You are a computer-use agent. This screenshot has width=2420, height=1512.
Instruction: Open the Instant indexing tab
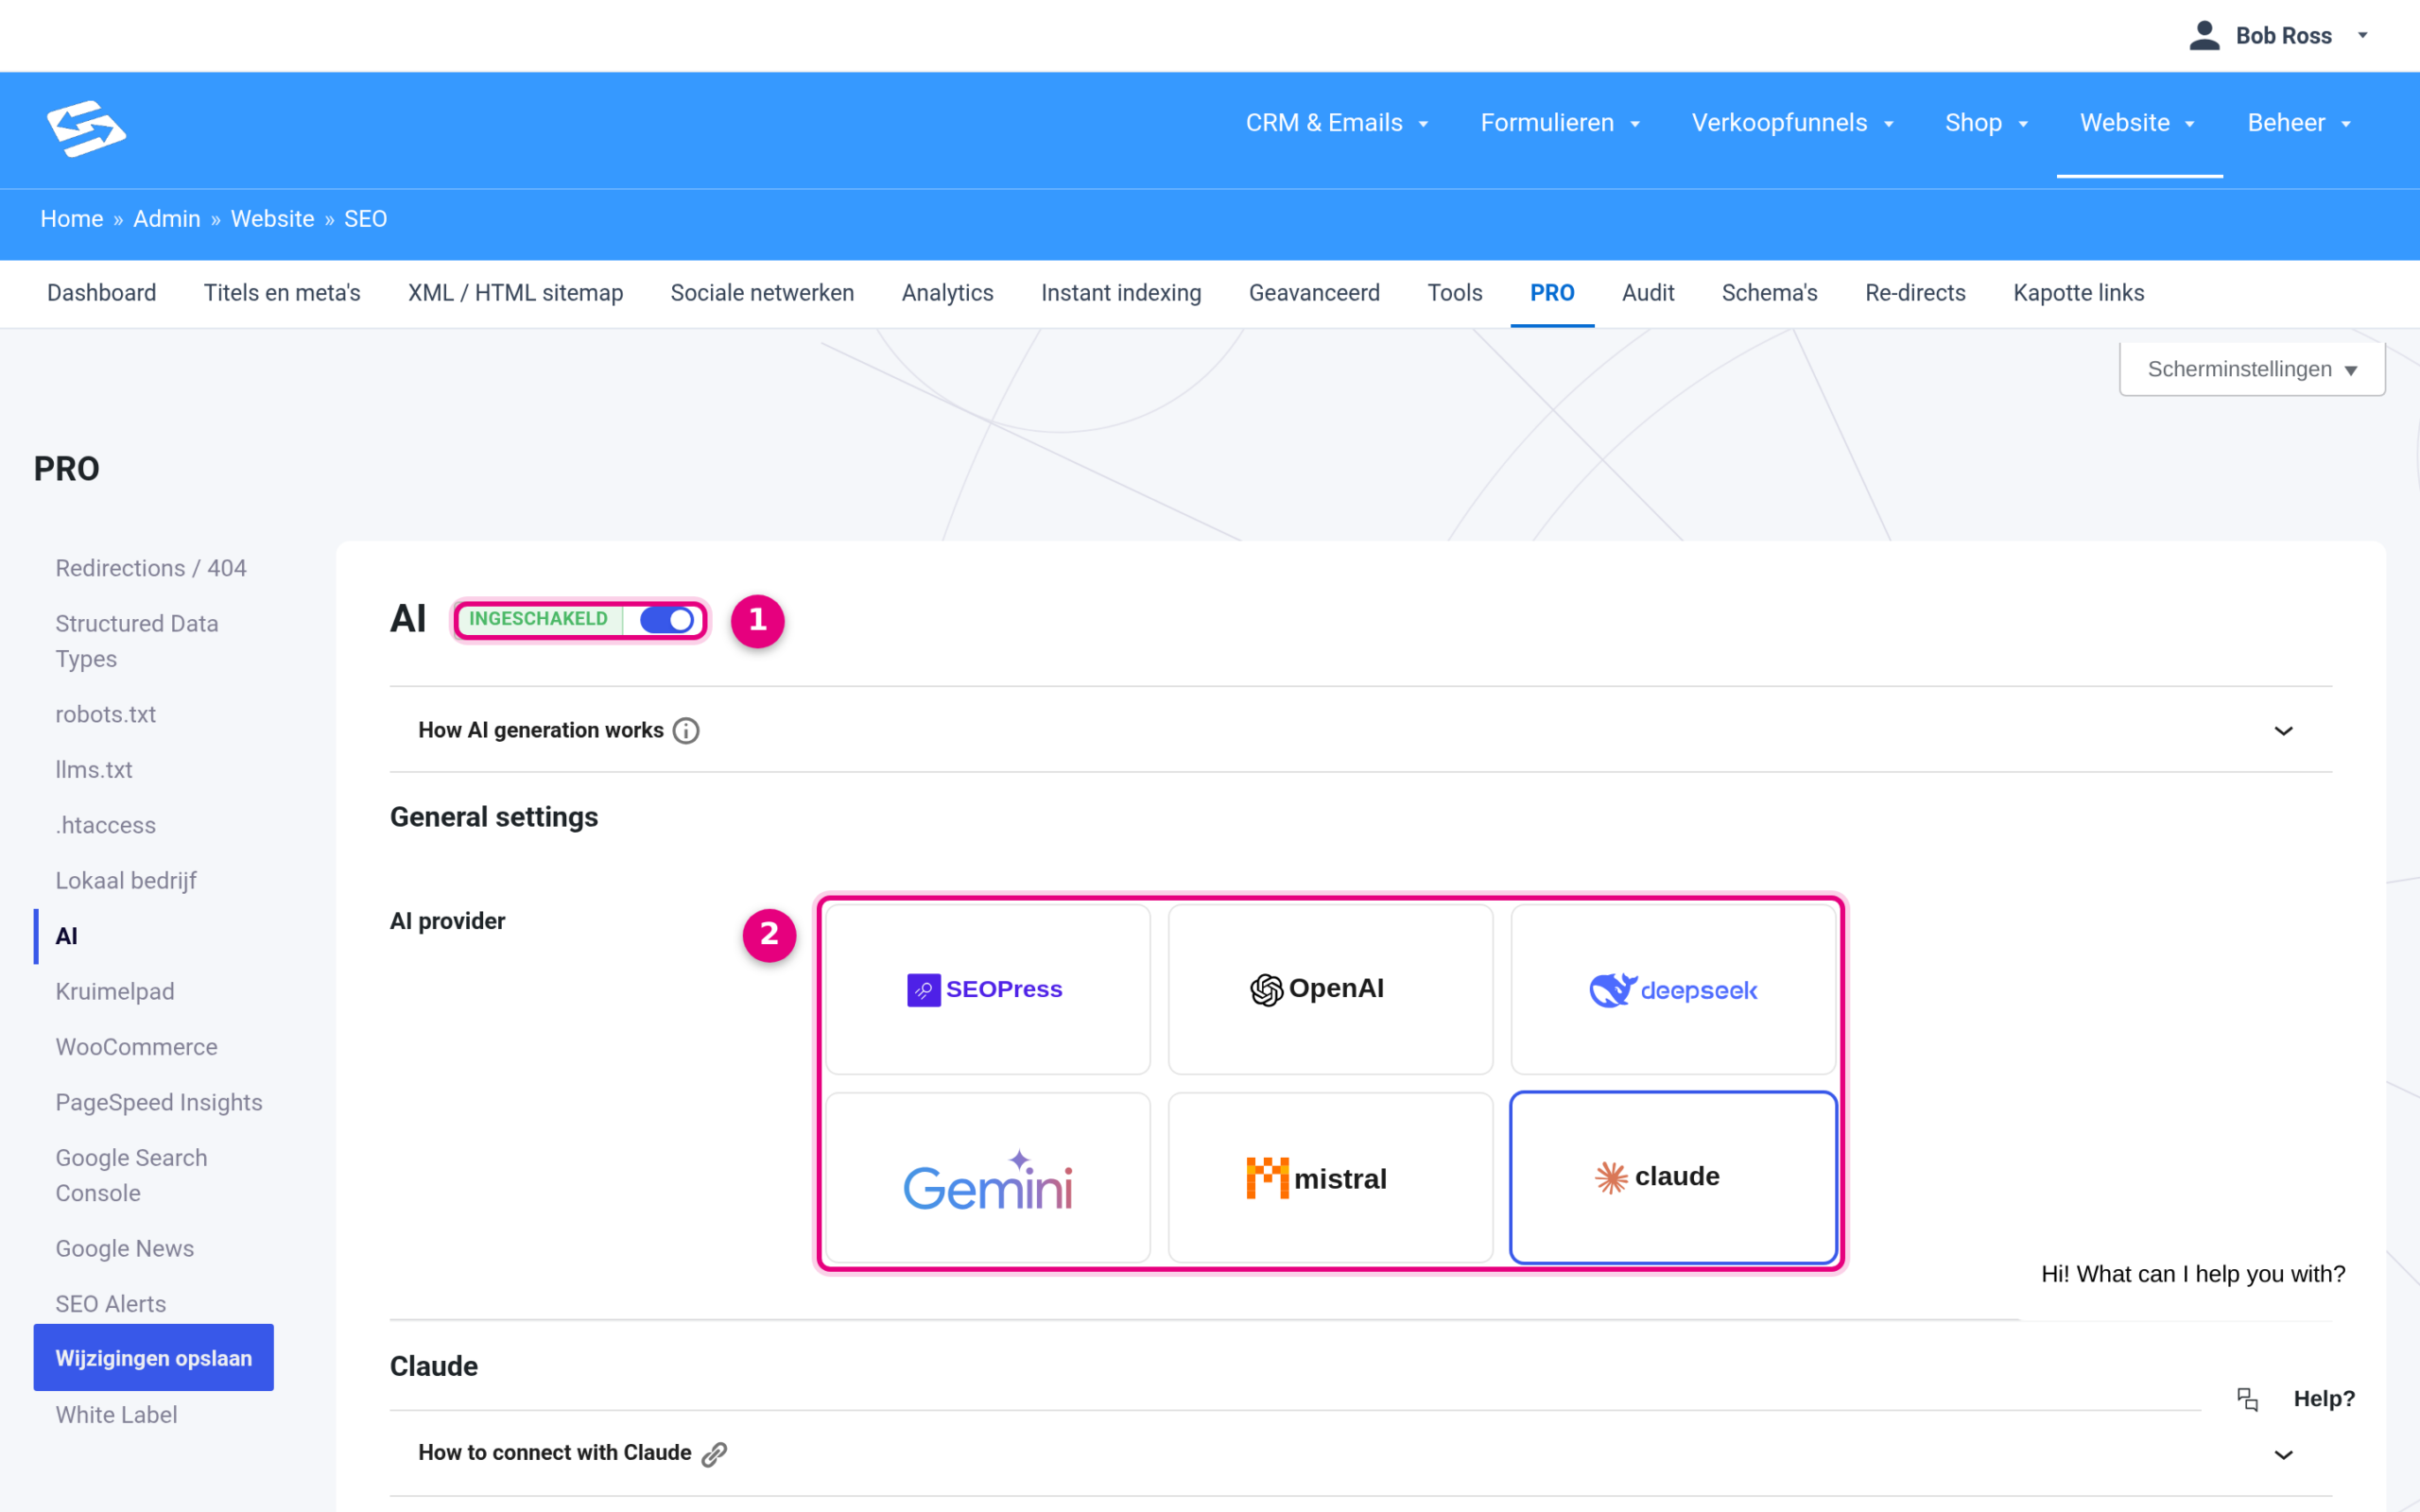[1121, 293]
